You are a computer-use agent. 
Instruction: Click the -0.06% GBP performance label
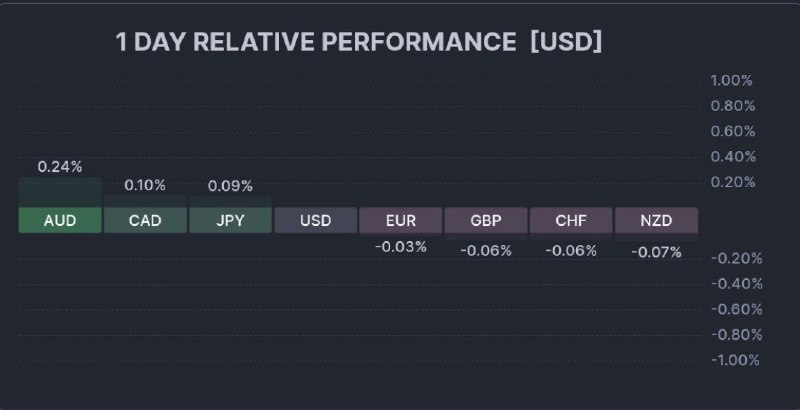tap(486, 250)
